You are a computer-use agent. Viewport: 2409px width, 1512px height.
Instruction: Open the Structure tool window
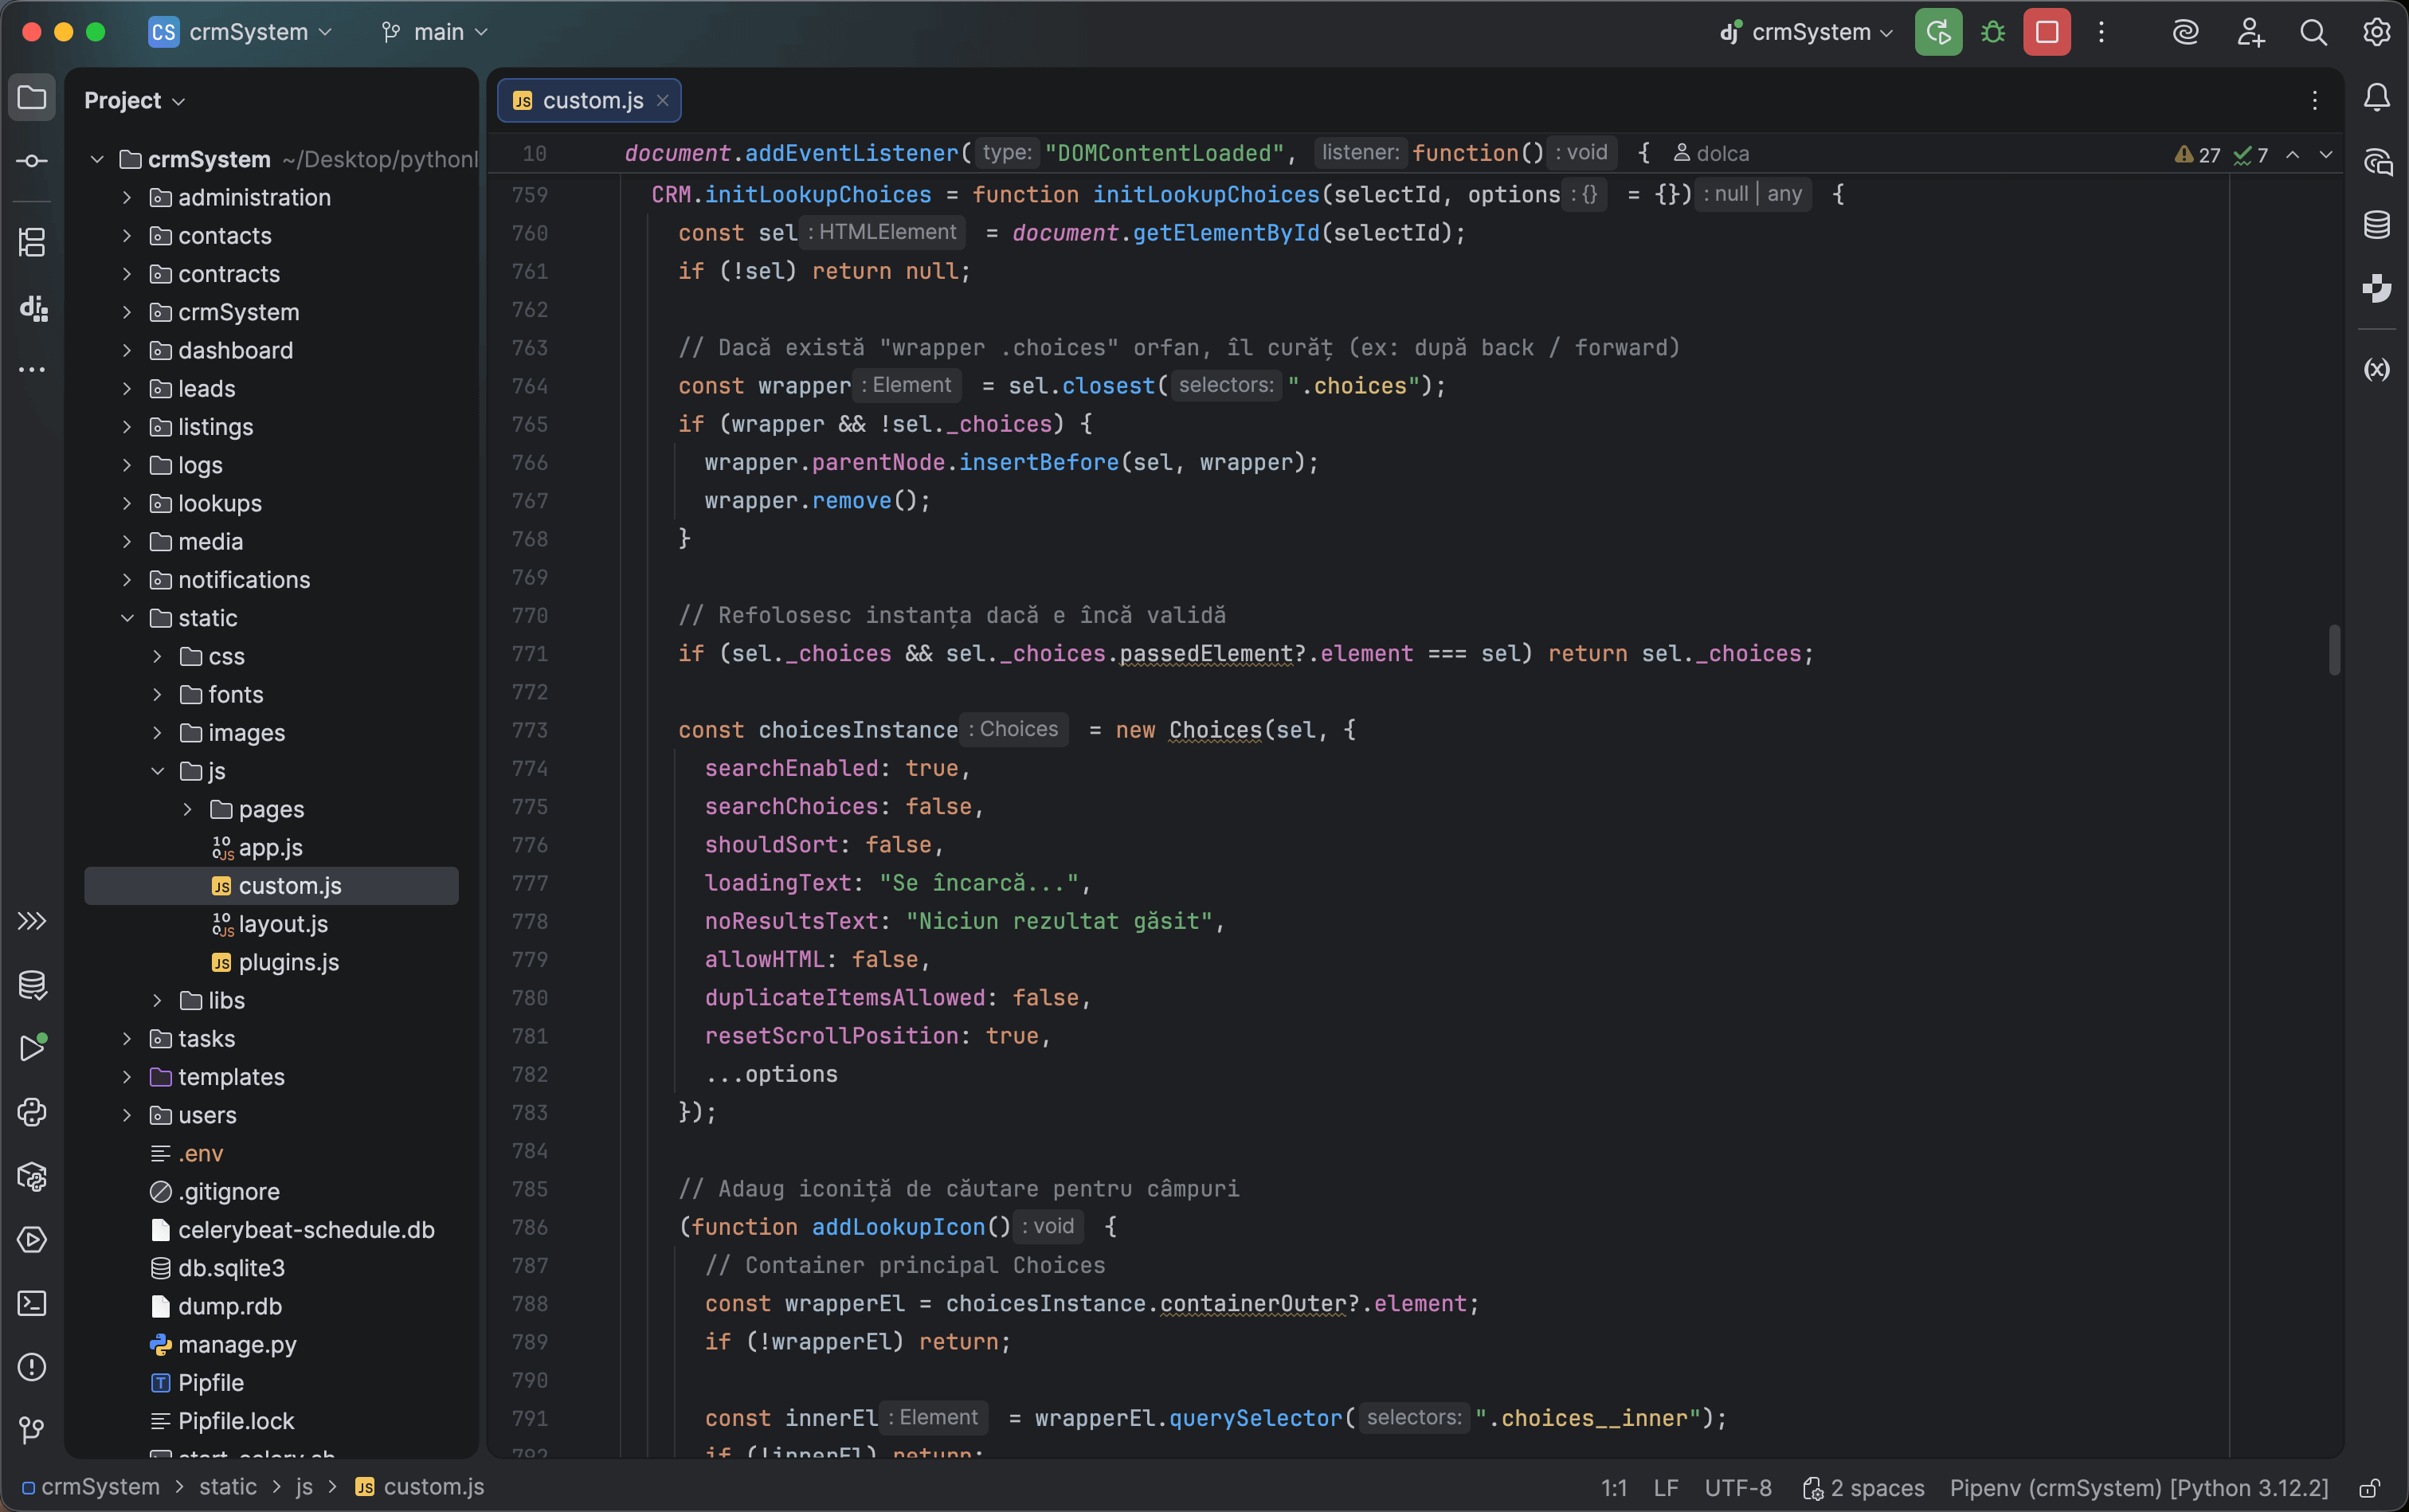[33, 242]
